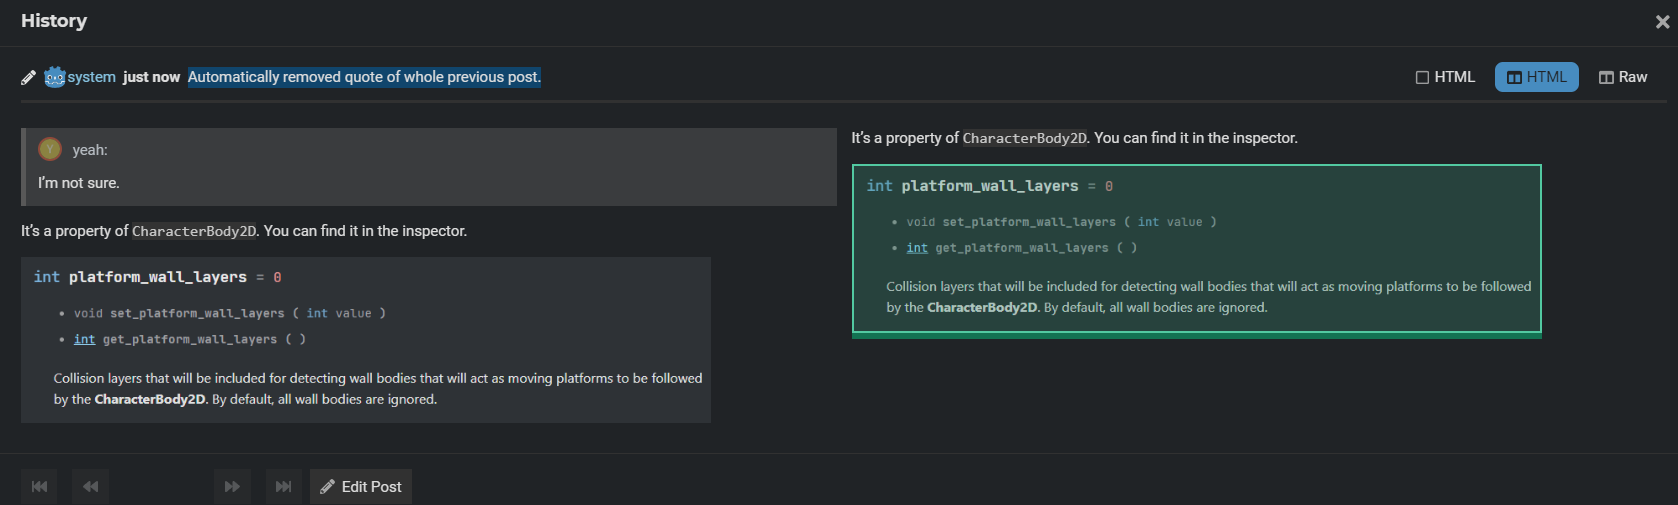The height and width of the screenshot is (505, 1678).
Task: Click the 'yeah:' quote author label
Action: (x=90, y=150)
